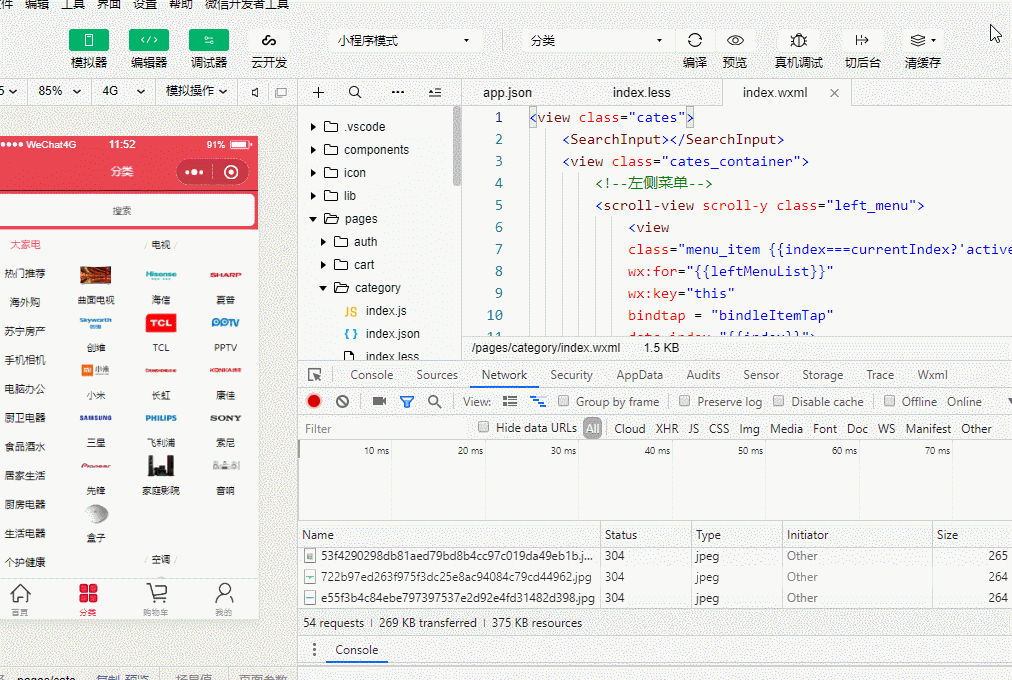
Task: Toggle the editor (编辑器) panel icon
Action: [148, 40]
